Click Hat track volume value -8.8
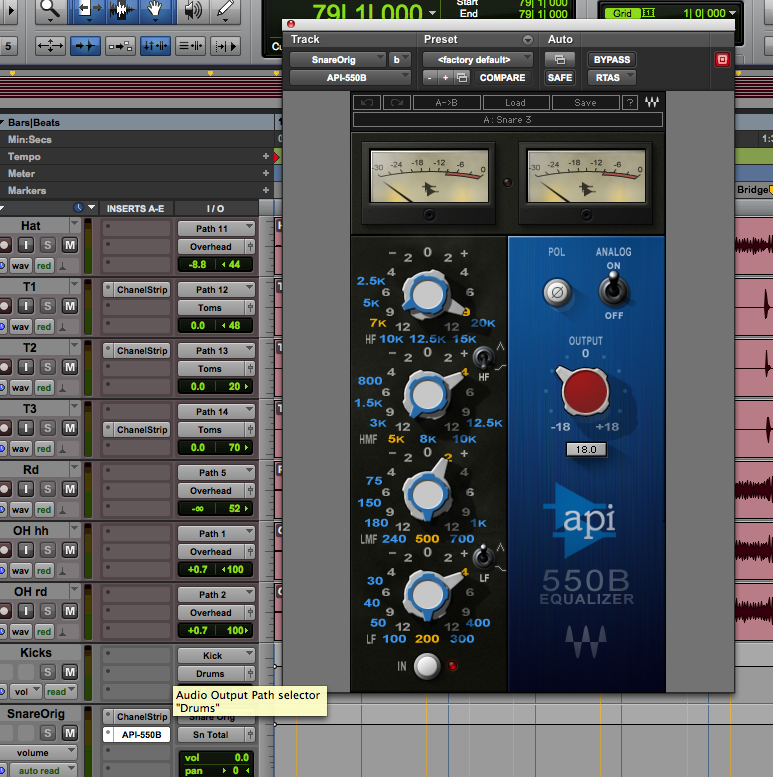Screen dimensions: 773x777 click(198, 265)
